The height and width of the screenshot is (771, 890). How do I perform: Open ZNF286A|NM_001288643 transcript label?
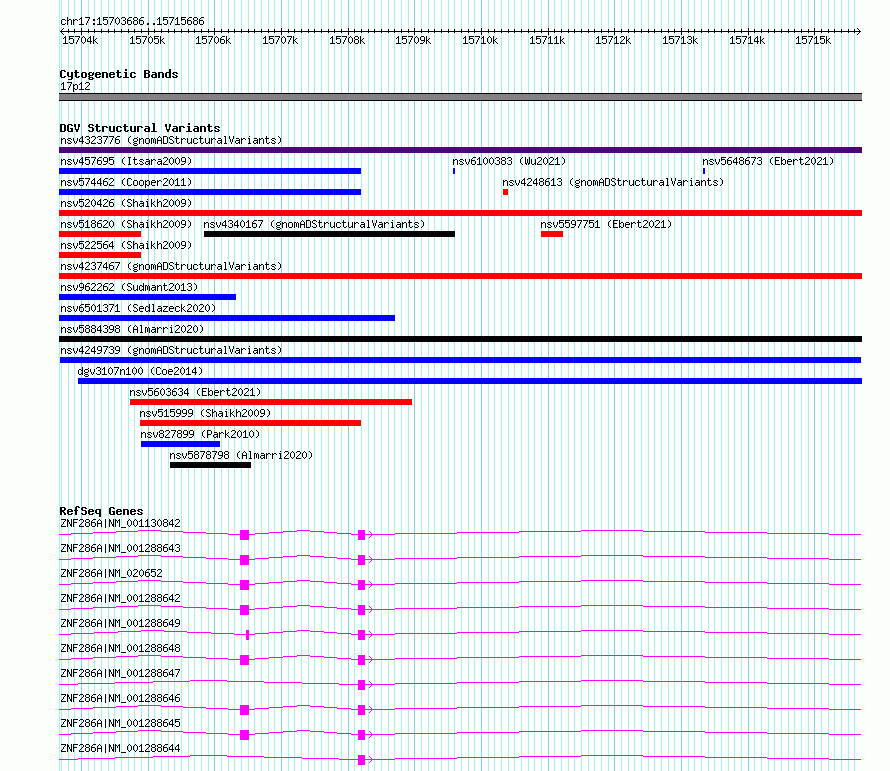[x=120, y=548]
